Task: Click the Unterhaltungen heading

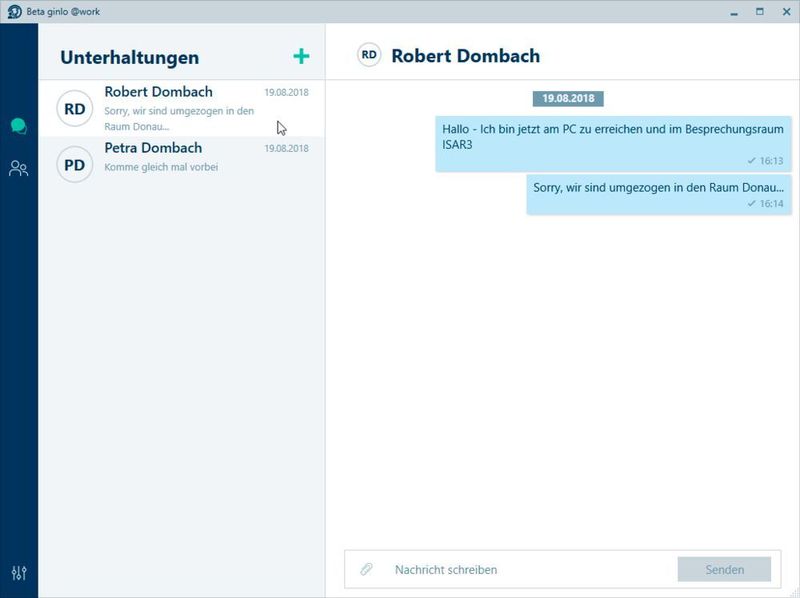Action: (x=129, y=58)
